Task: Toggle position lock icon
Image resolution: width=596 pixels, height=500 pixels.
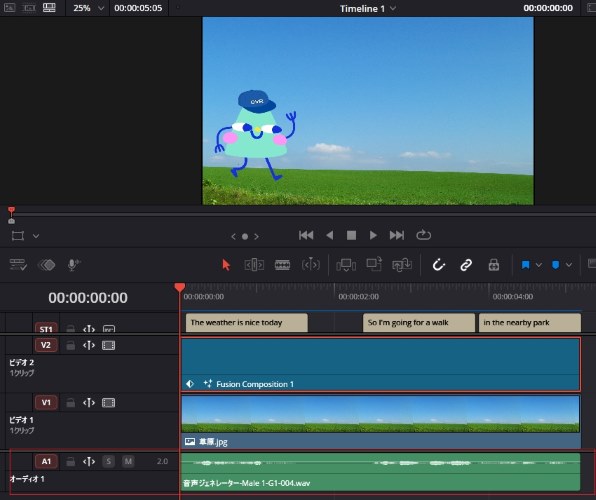Action: coord(494,265)
